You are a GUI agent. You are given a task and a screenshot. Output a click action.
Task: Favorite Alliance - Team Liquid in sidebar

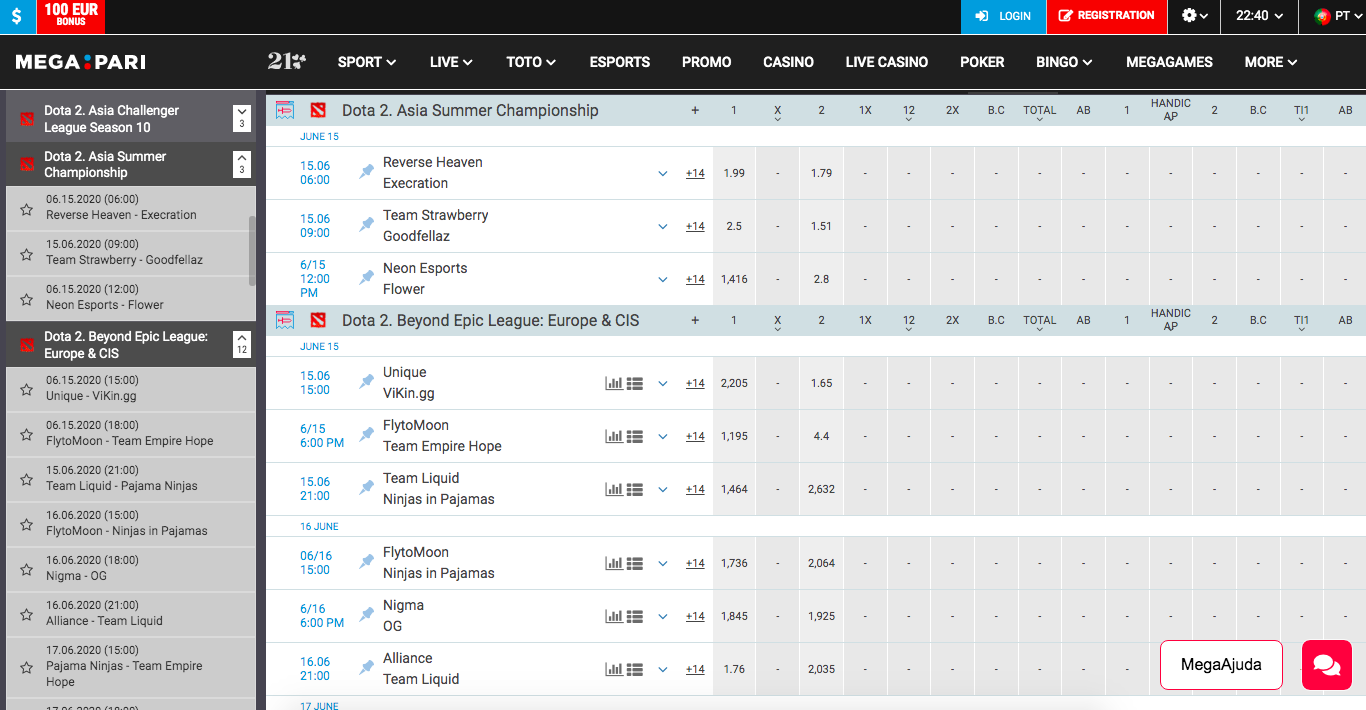[x=27, y=615]
